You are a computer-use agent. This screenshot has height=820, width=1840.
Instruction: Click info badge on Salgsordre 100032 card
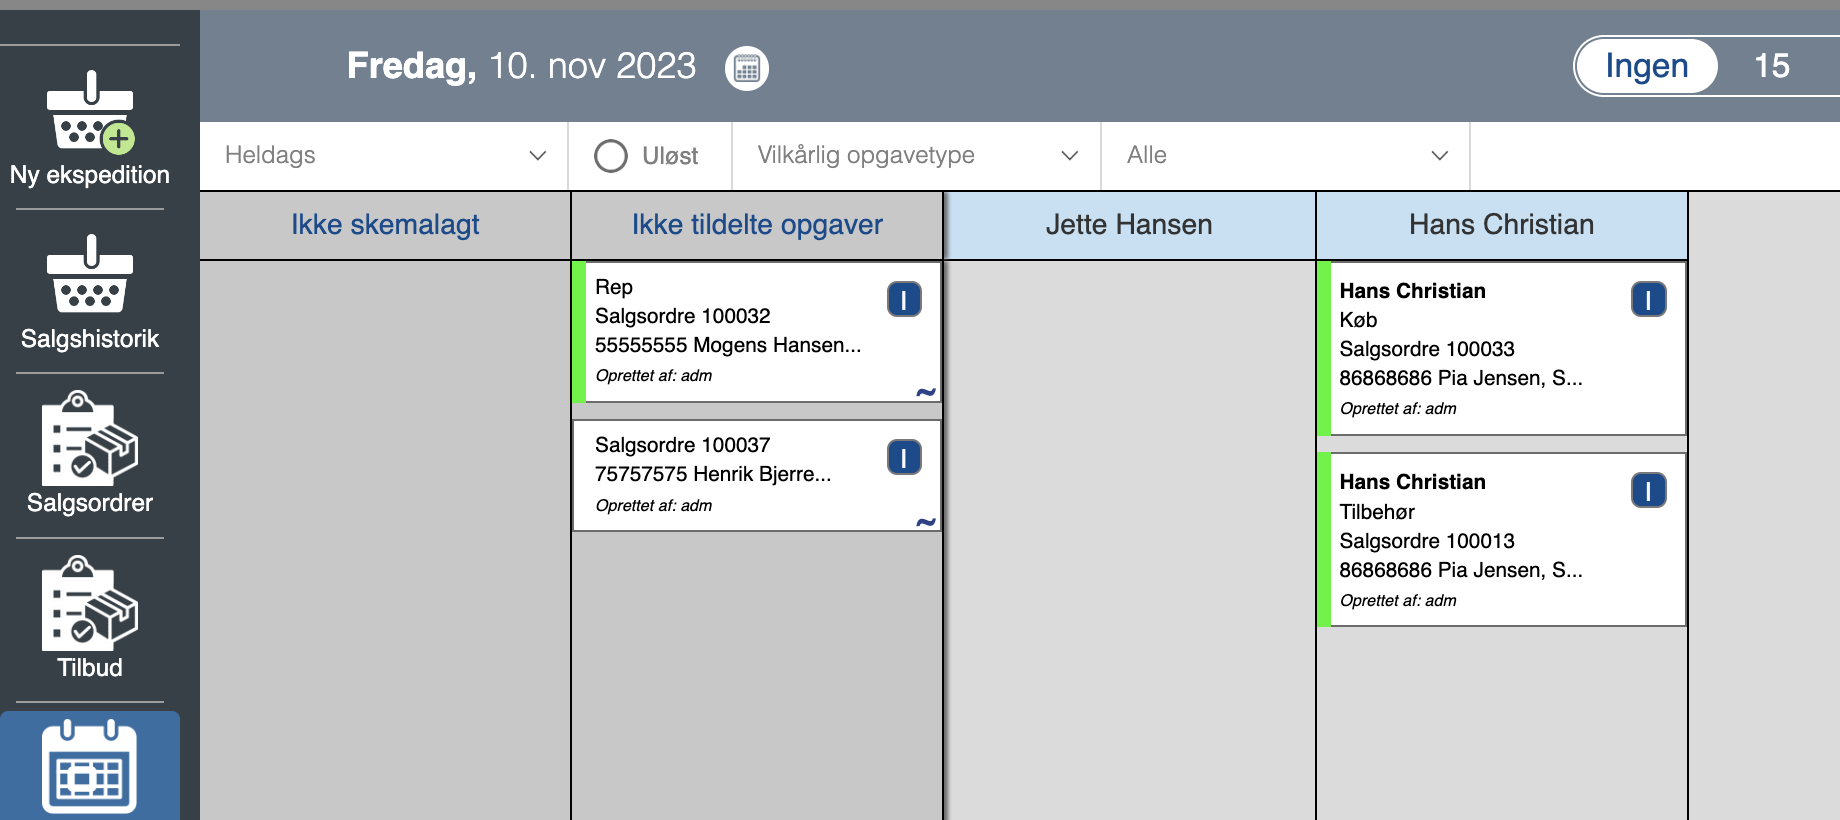(904, 299)
